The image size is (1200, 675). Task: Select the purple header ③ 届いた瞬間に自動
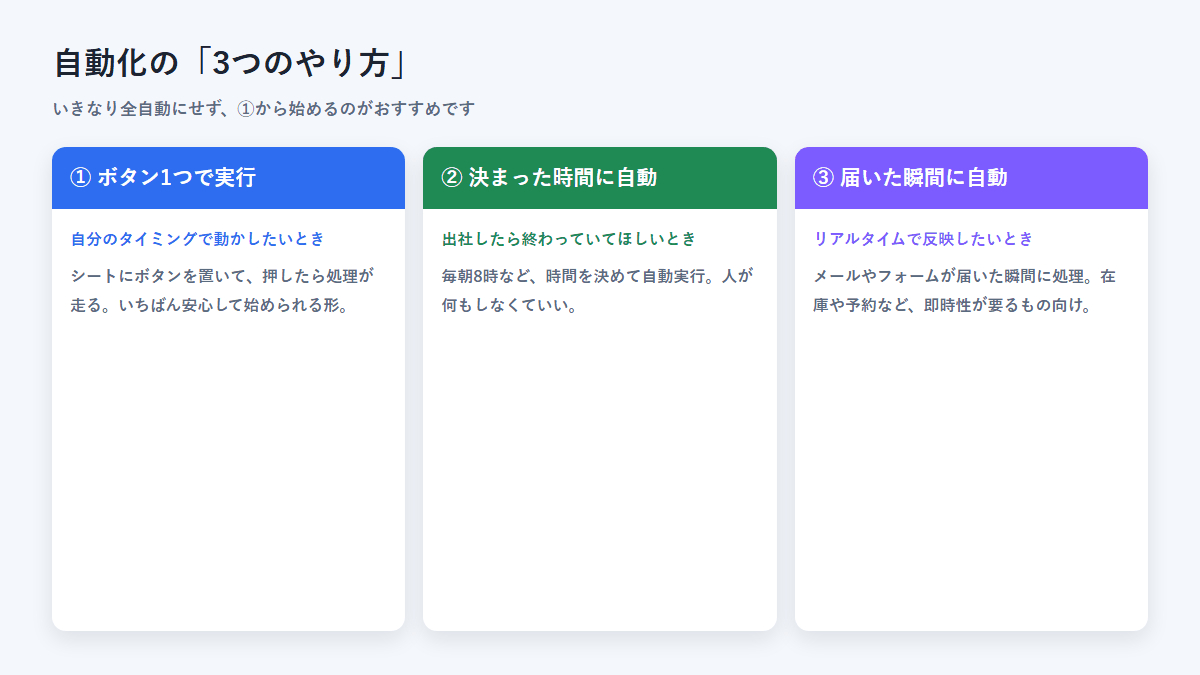click(x=971, y=178)
